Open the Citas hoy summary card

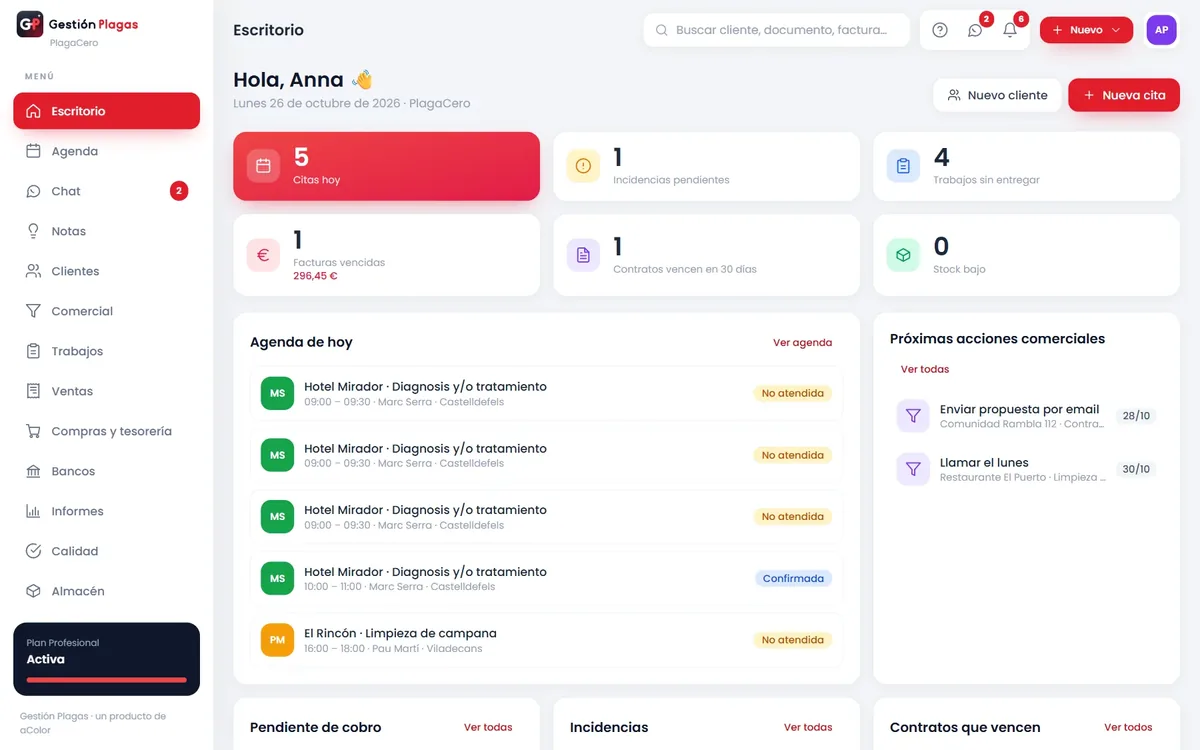point(386,166)
